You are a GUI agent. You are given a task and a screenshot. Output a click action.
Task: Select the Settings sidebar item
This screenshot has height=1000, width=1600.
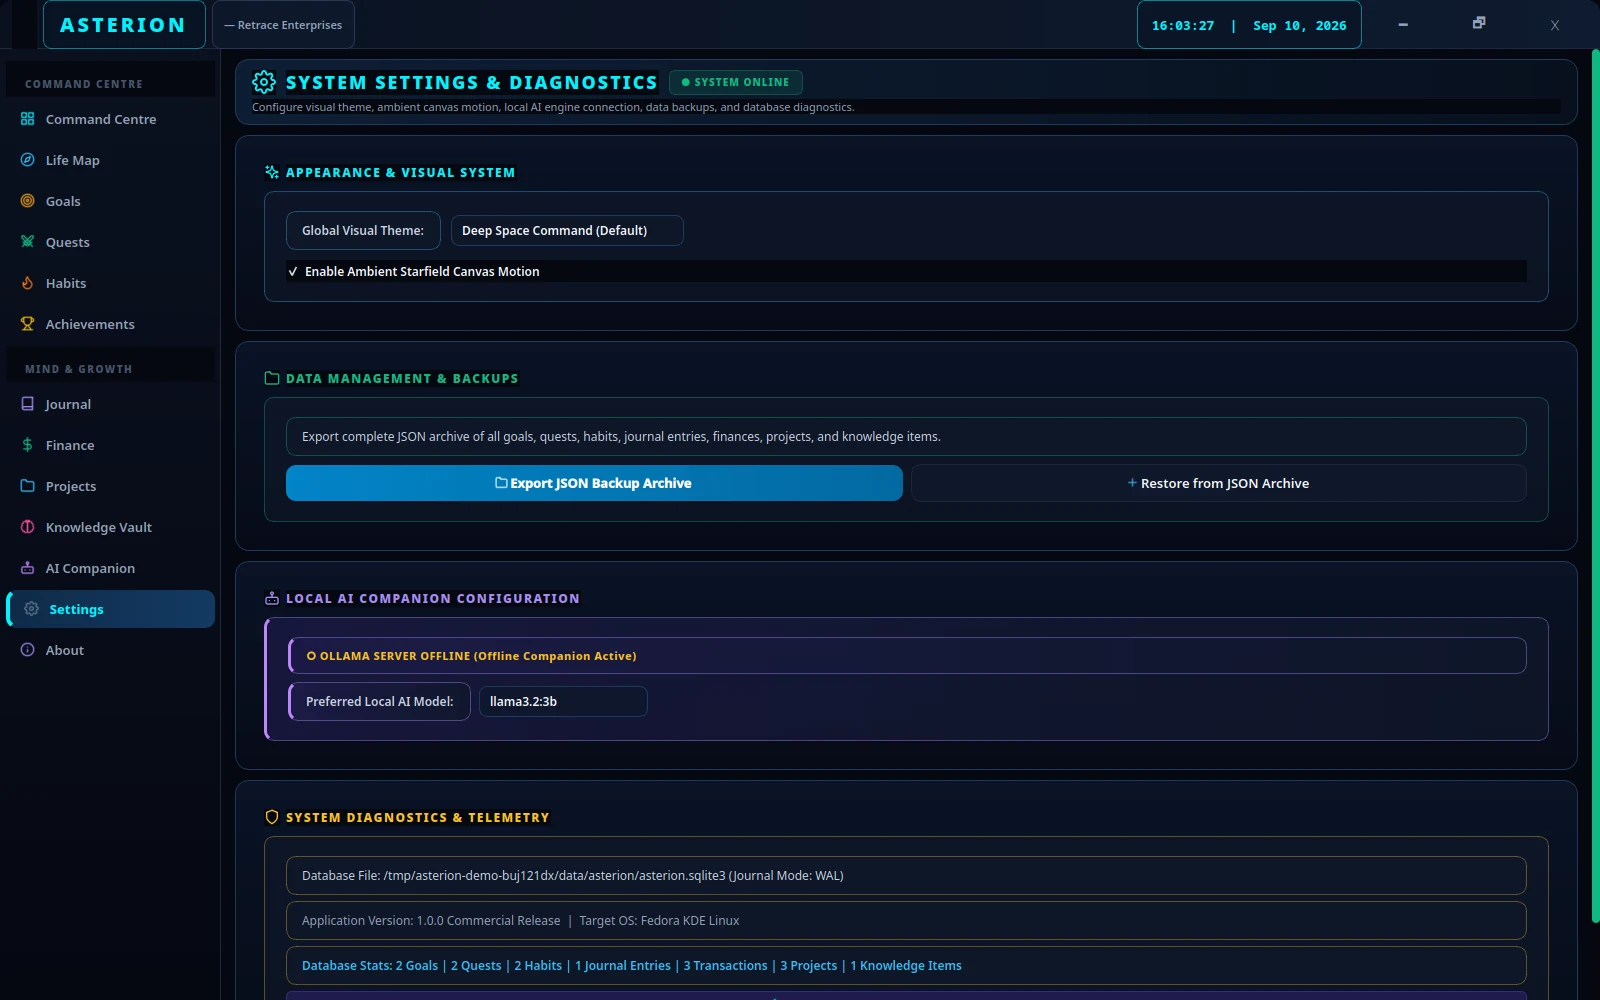click(110, 609)
